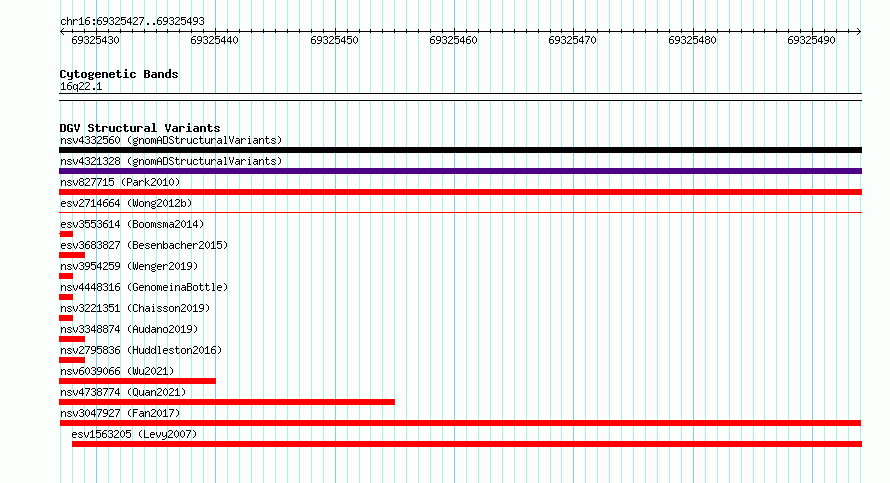Click ruler position 69325450
This screenshot has height=483, width=890.
click(x=334, y=40)
